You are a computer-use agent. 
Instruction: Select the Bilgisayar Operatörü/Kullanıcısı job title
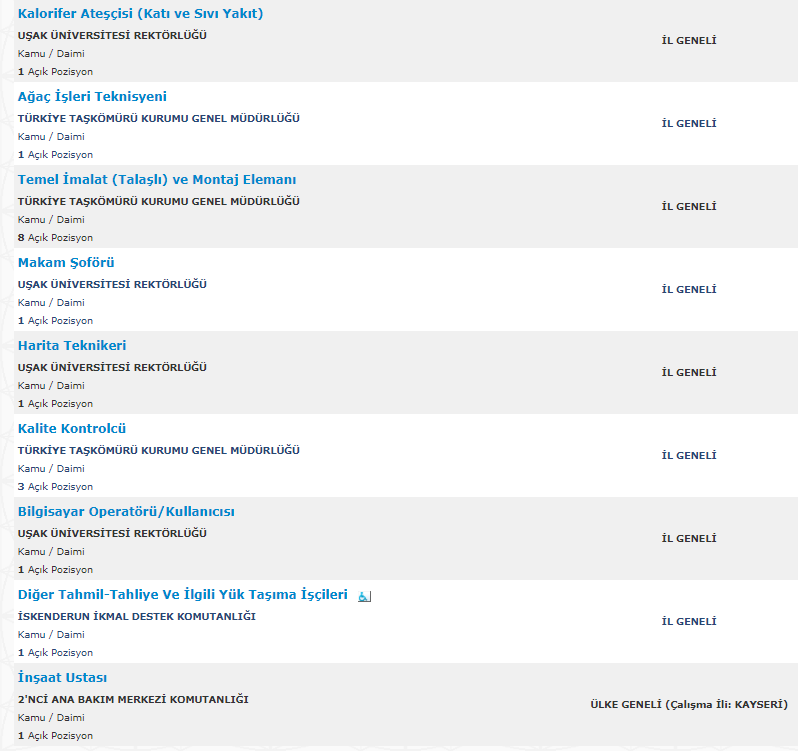126,512
